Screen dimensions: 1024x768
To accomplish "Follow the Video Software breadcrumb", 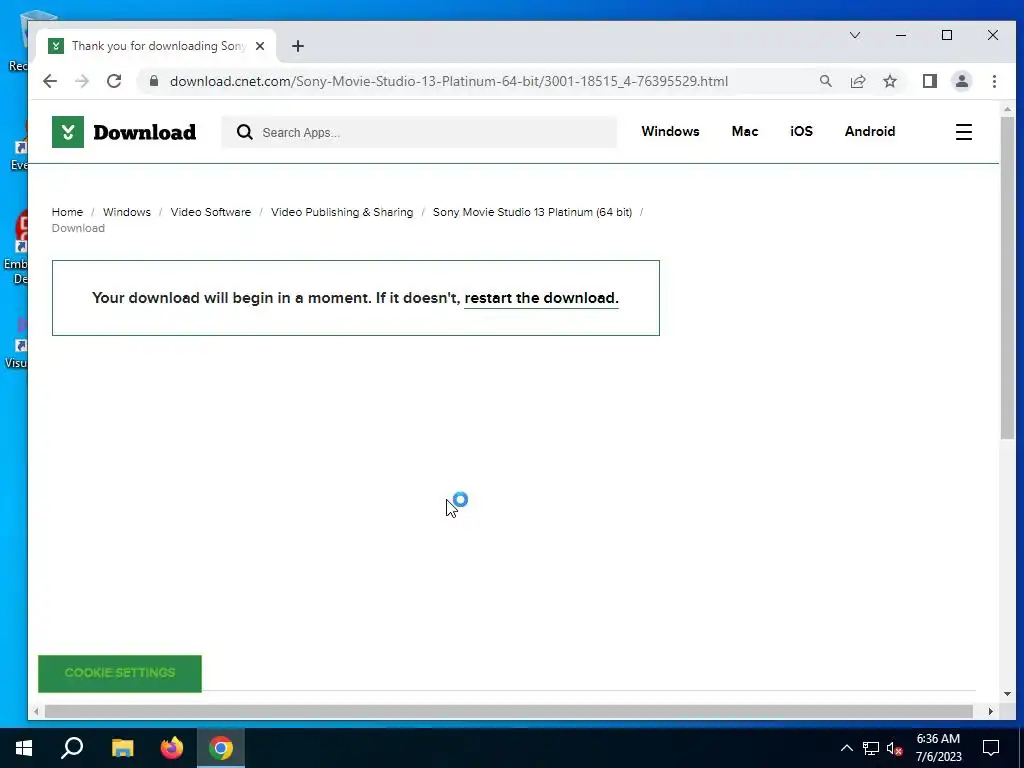I will [210, 212].
